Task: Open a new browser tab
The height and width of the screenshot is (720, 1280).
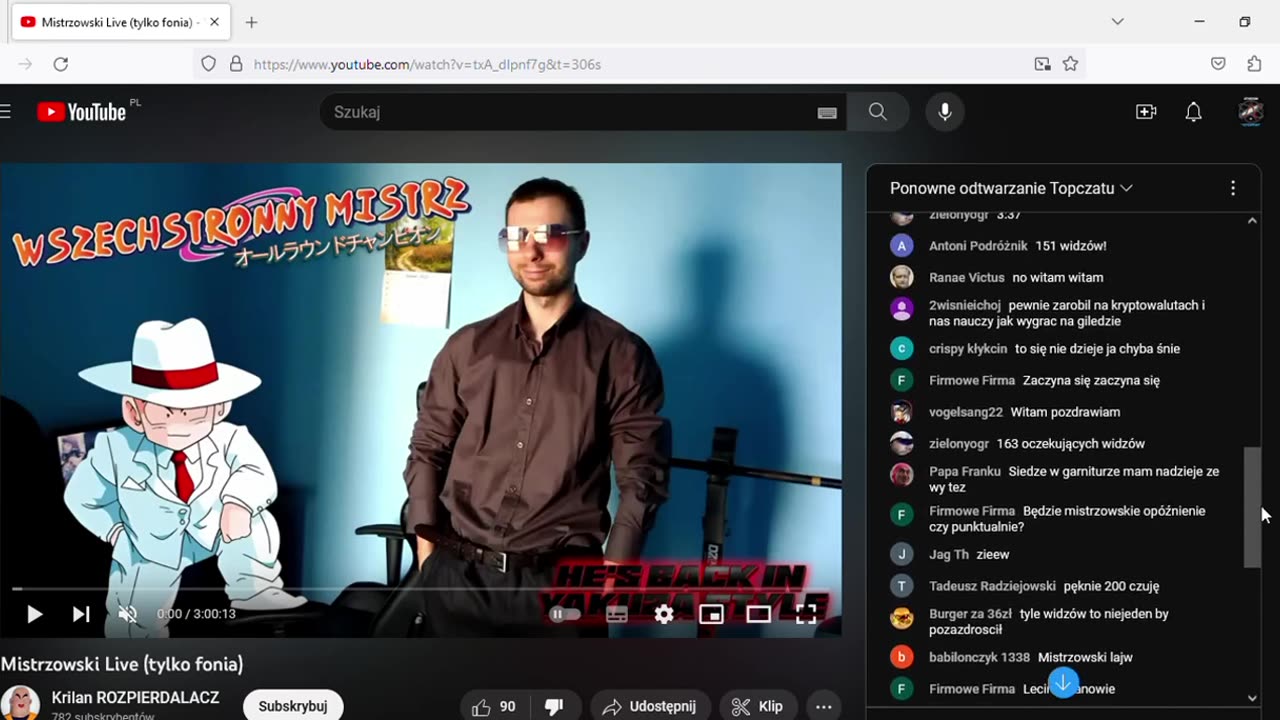Action: coord(251,22)
